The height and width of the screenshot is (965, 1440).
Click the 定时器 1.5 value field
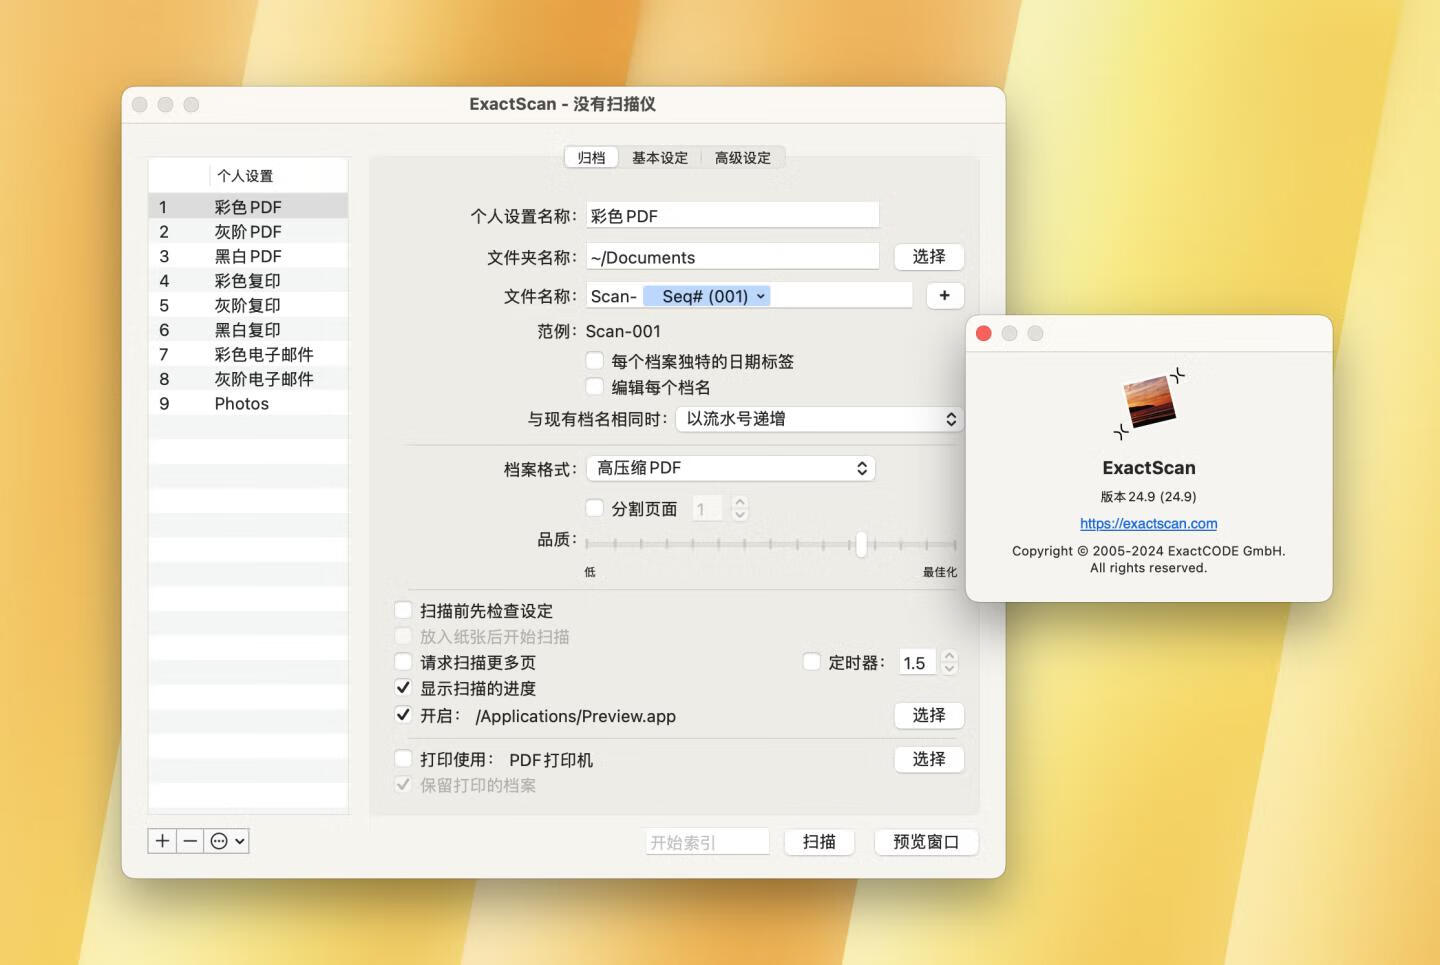[917, 662]
